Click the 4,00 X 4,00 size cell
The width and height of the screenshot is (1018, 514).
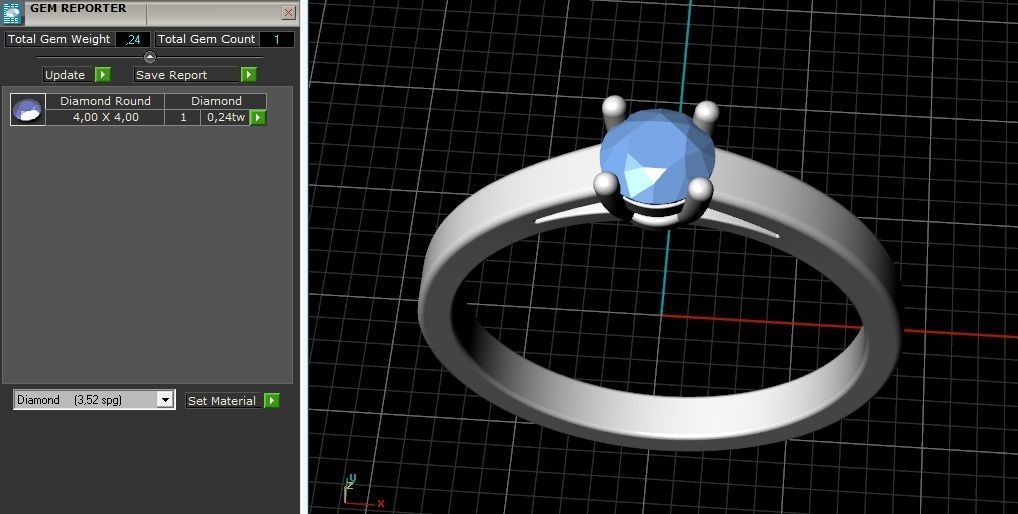click(x=105, y=117)
